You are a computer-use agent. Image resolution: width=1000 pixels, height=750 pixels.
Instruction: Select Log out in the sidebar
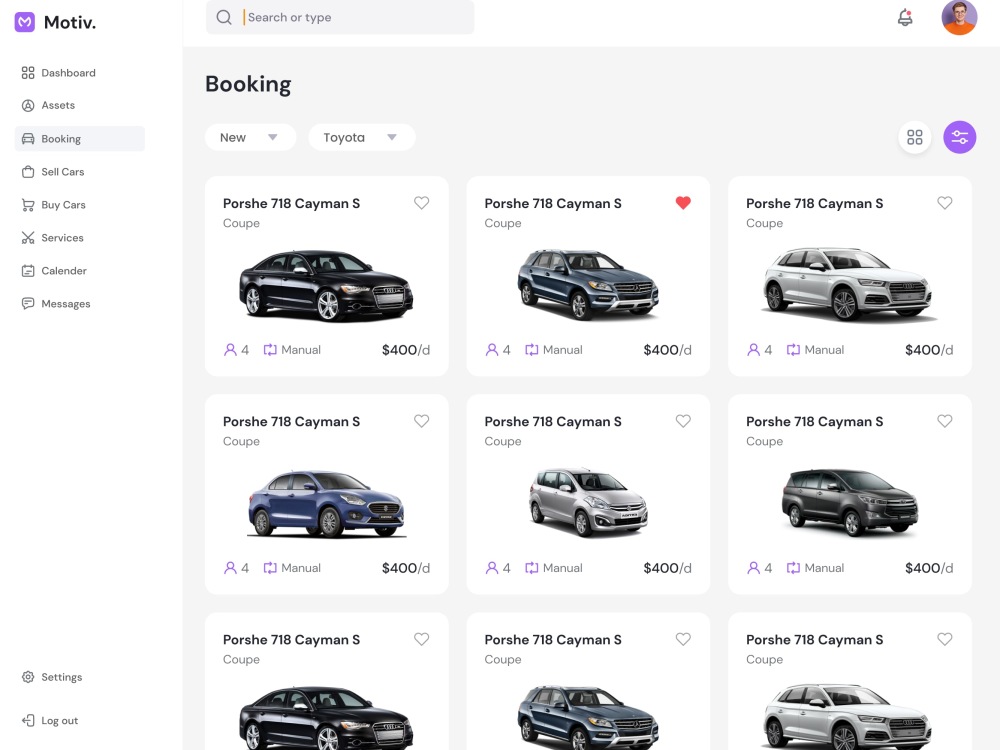point(50,721)
